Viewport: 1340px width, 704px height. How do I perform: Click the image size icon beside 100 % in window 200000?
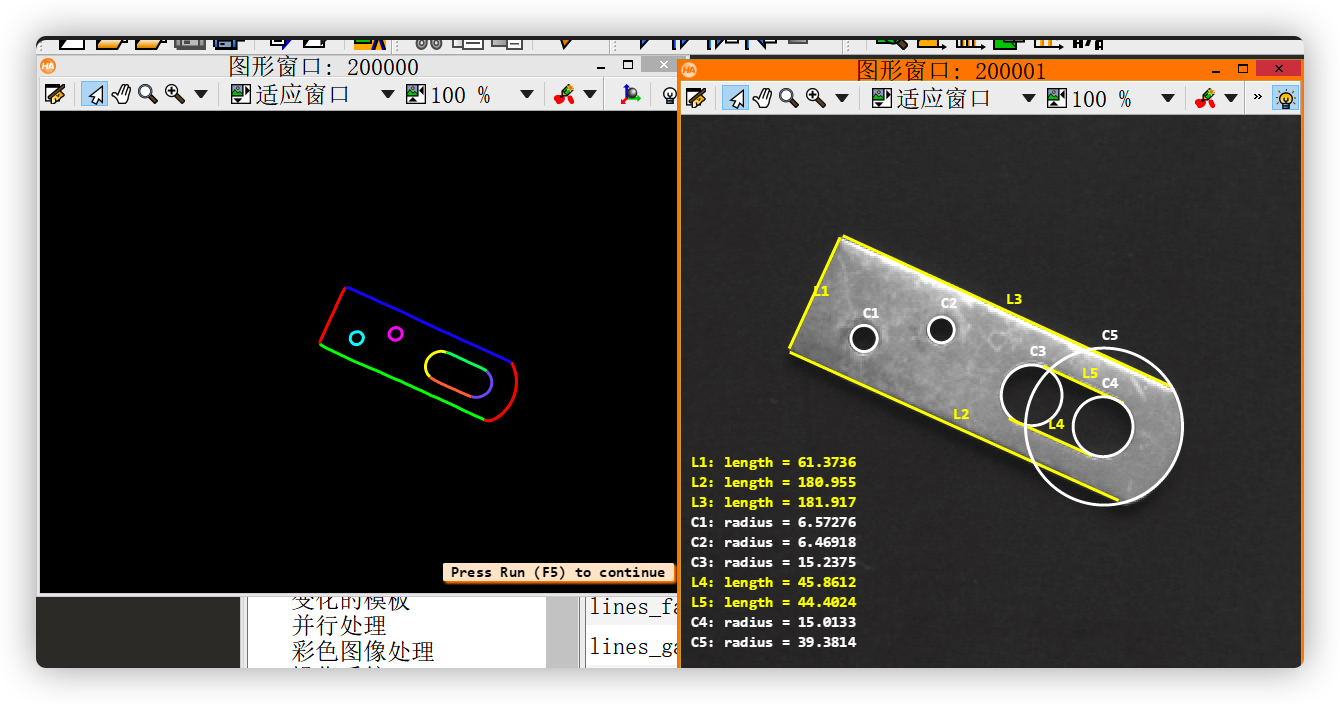[416, 94]
